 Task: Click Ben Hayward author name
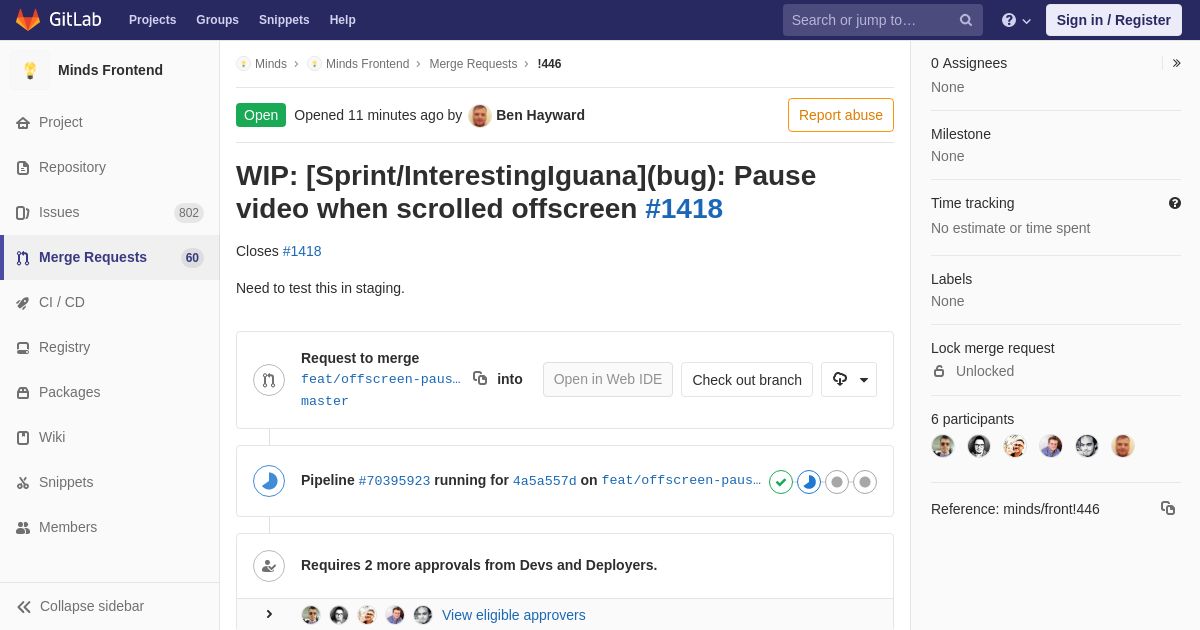pos(541,115)
